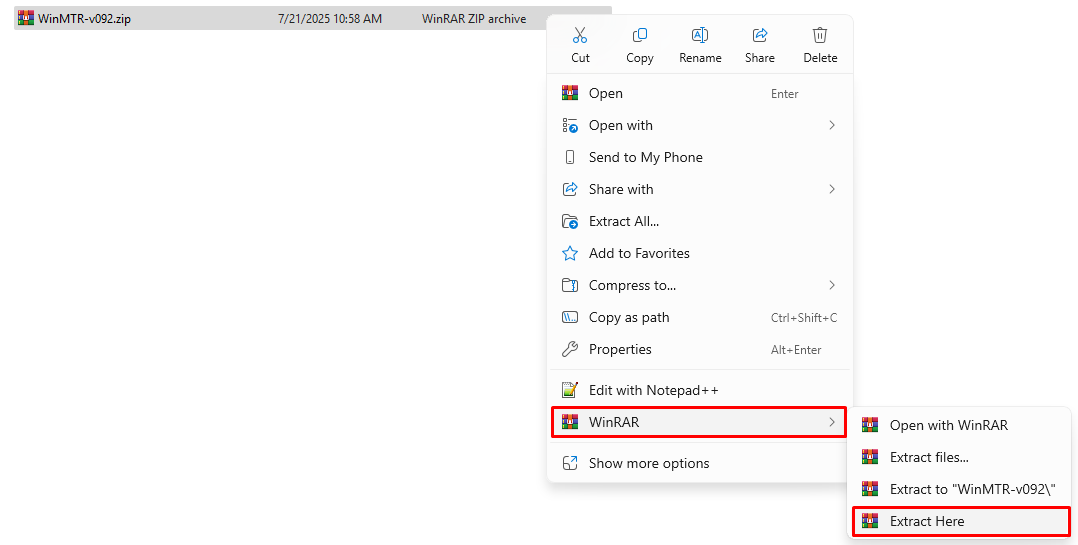This screenshot has width=1078, height=545.
Task: Expand the Open with submenu arrow
Action: pos(832,125)
